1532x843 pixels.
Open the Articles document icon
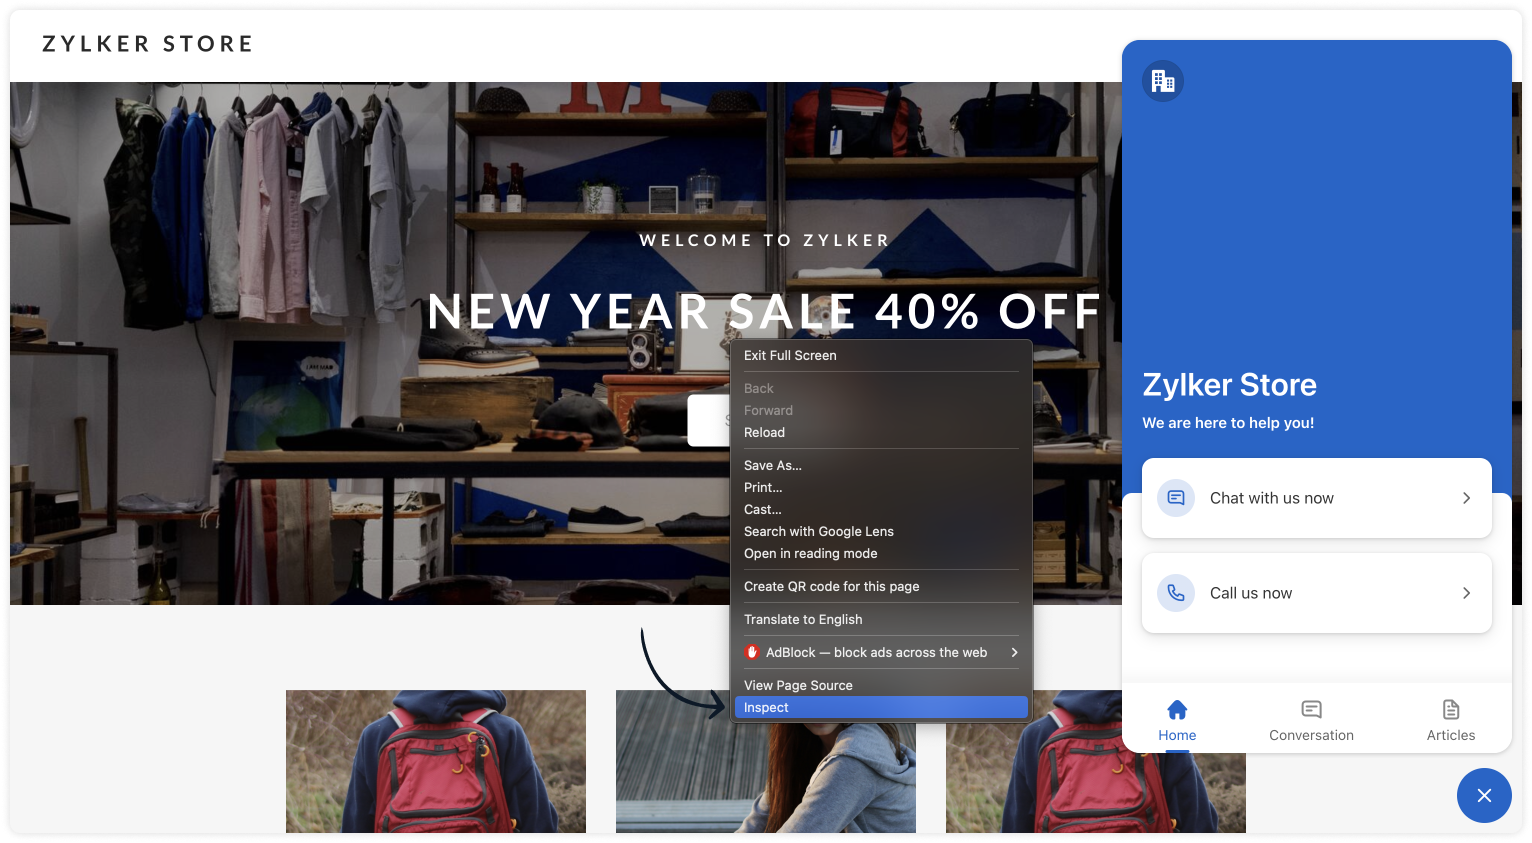(x=1451, y=710)
